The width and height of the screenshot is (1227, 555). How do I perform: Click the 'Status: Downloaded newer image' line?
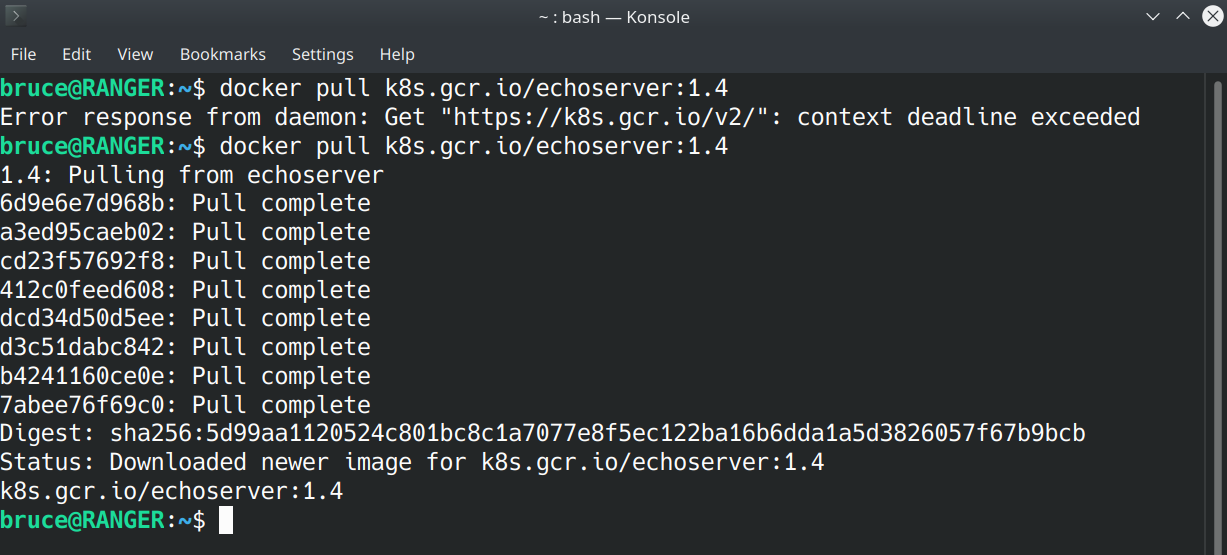(x=412, y=462)
